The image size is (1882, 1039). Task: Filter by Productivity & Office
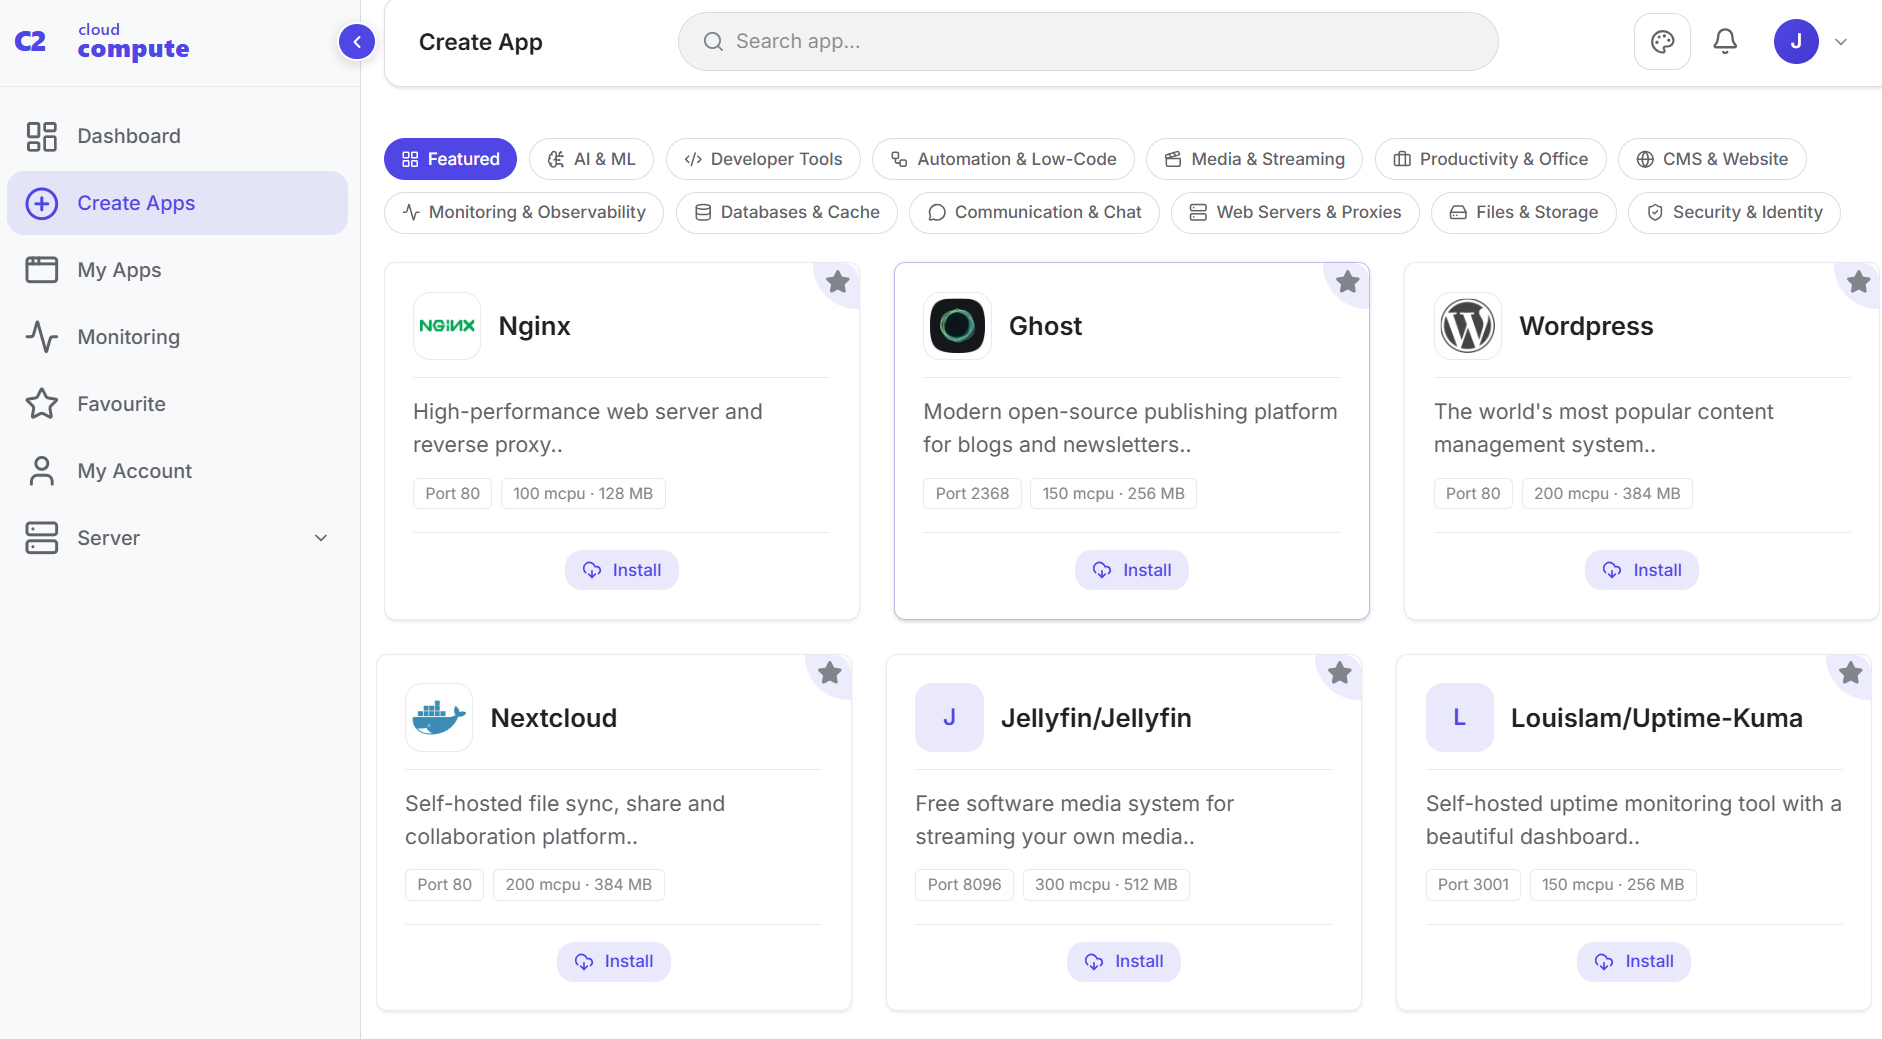(x=1490, y=159)
